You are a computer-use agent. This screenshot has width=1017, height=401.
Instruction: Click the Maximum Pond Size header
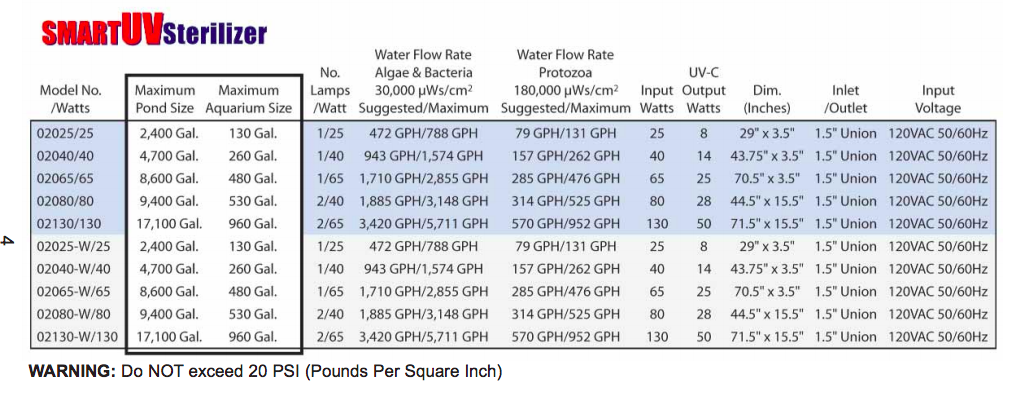(x=165, y=99)
